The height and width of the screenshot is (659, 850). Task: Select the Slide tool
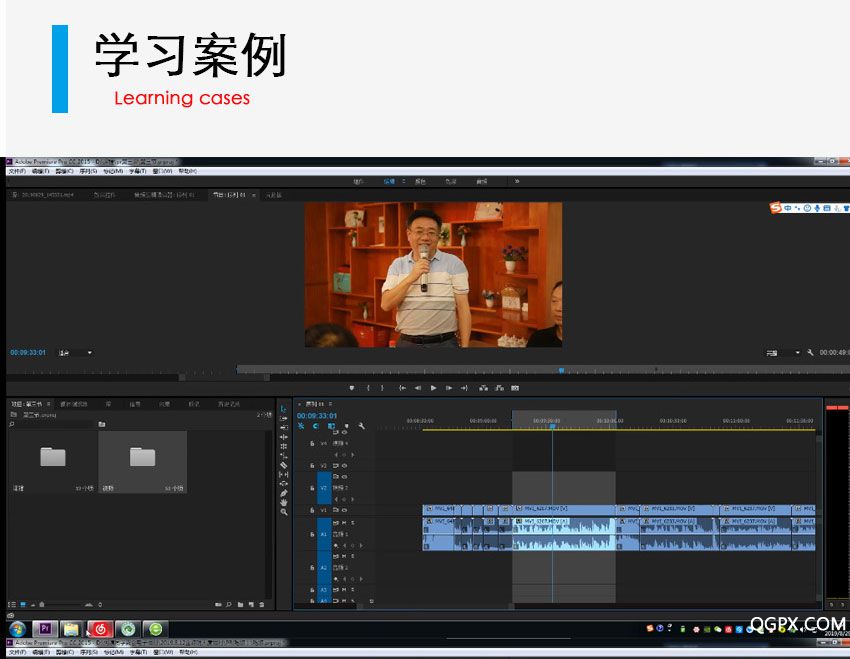tap(284, 483)
